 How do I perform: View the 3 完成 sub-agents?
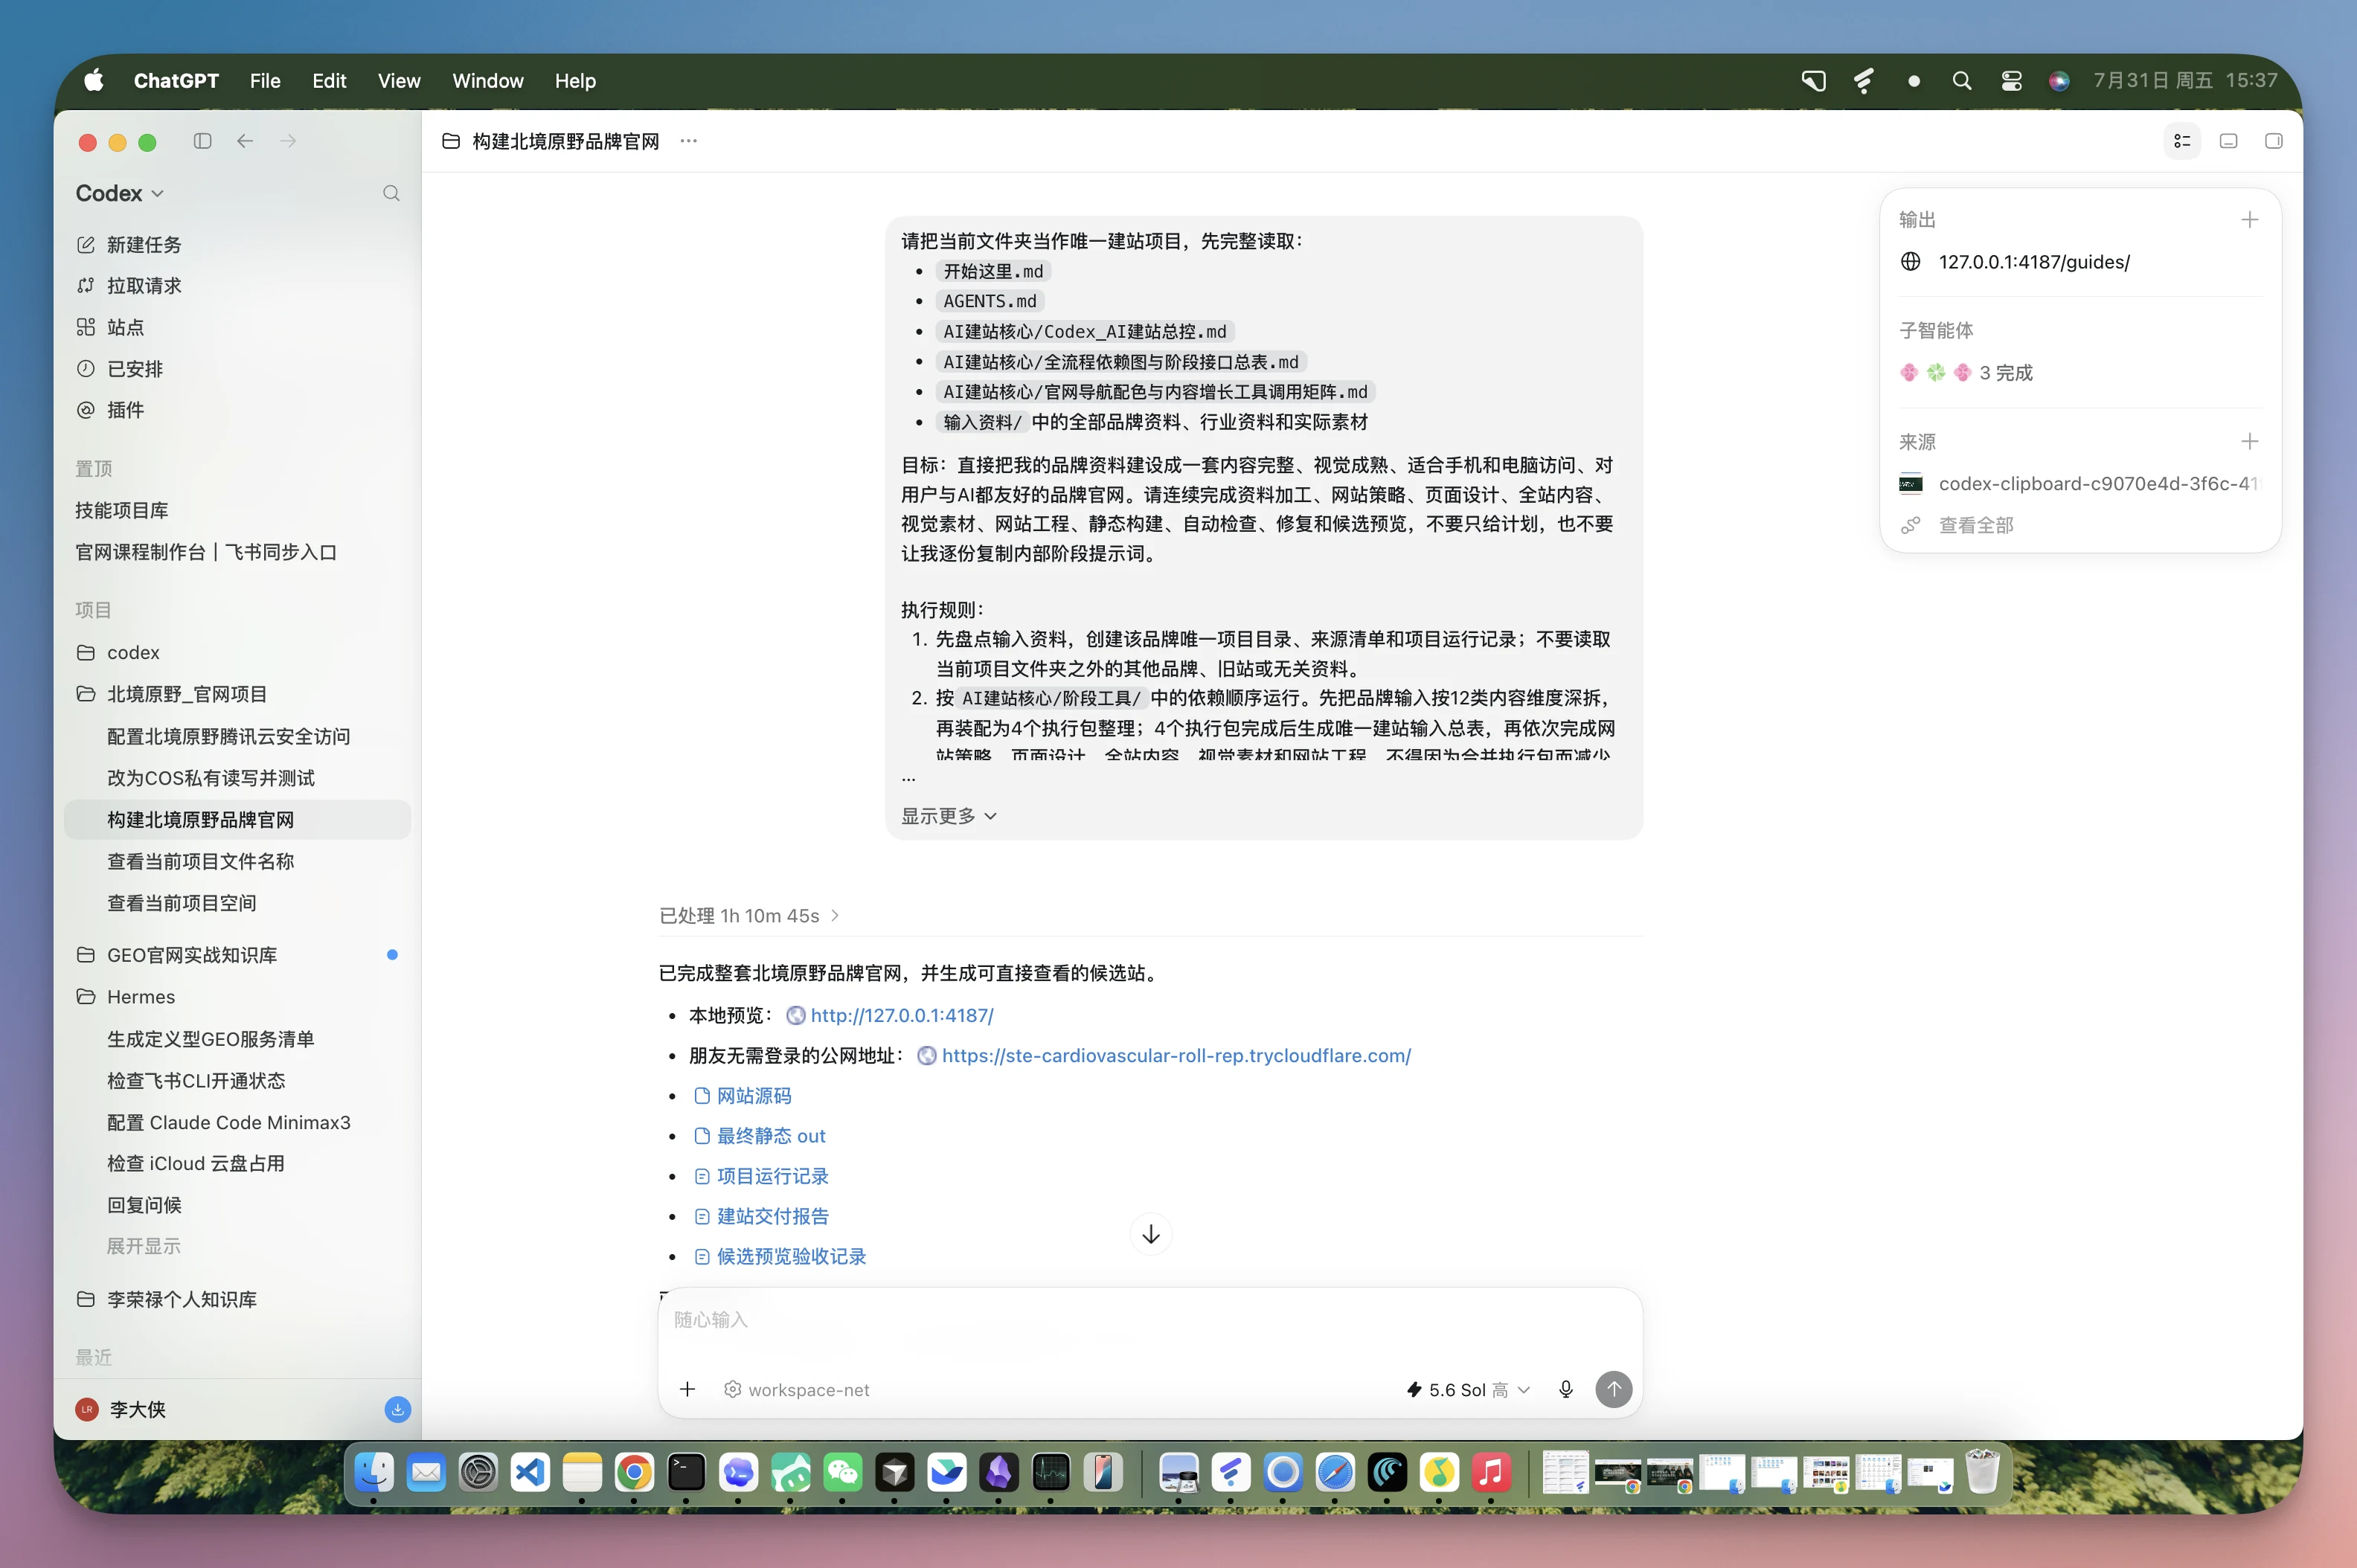tap(1966, 373)
